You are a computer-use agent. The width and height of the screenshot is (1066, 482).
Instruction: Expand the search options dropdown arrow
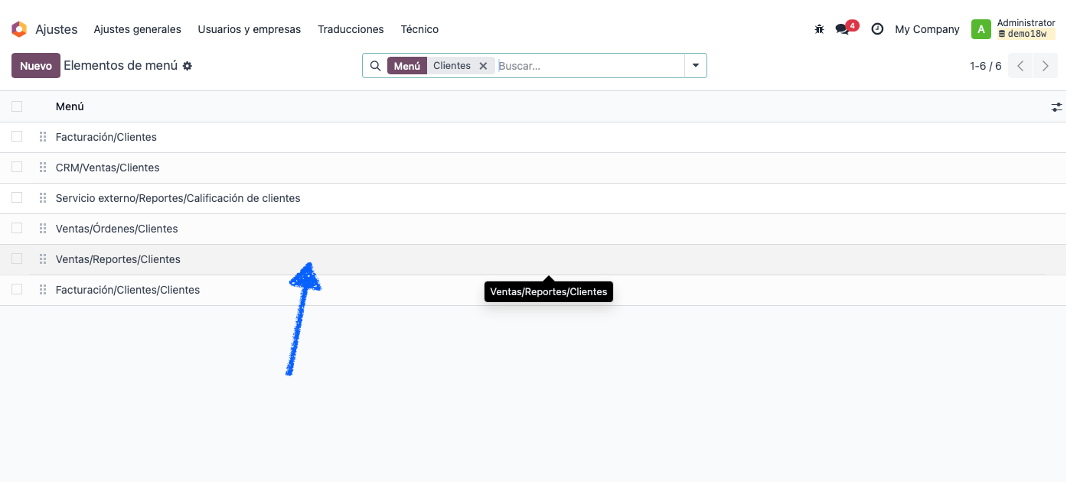[695, 66]
